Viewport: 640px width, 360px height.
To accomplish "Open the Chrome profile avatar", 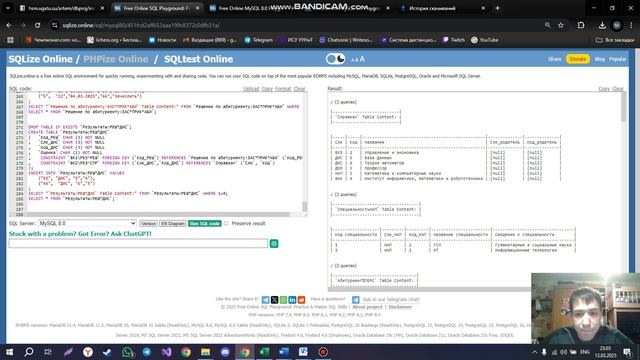I will click(x=617, y=25).
